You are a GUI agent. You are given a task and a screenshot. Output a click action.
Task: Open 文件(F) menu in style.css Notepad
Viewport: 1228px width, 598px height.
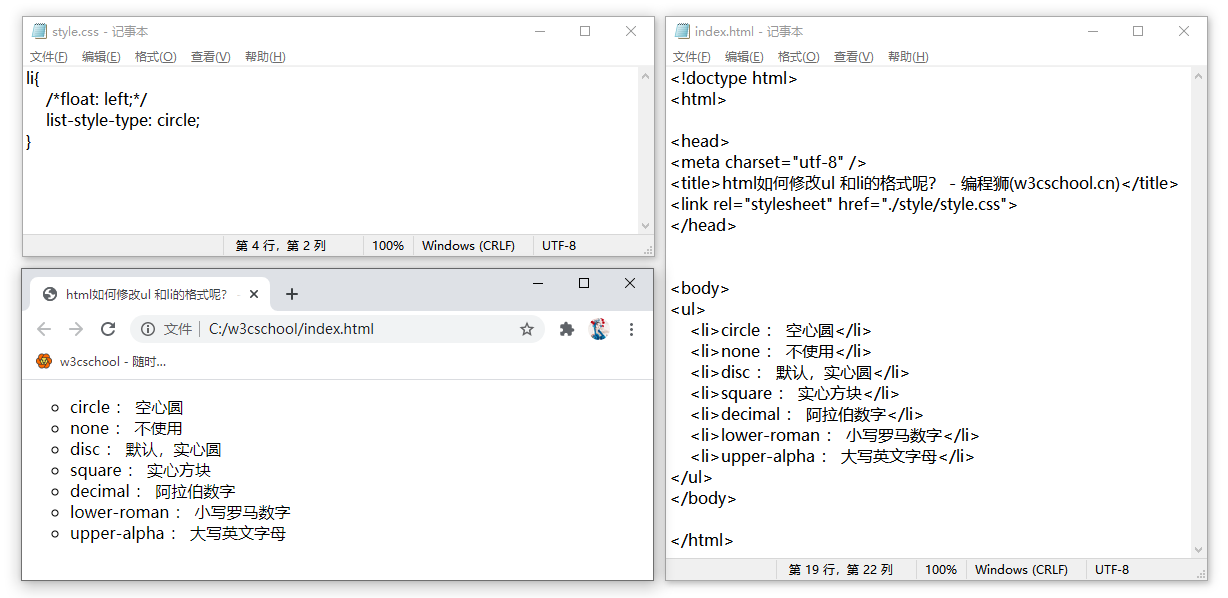pos(49,57)
